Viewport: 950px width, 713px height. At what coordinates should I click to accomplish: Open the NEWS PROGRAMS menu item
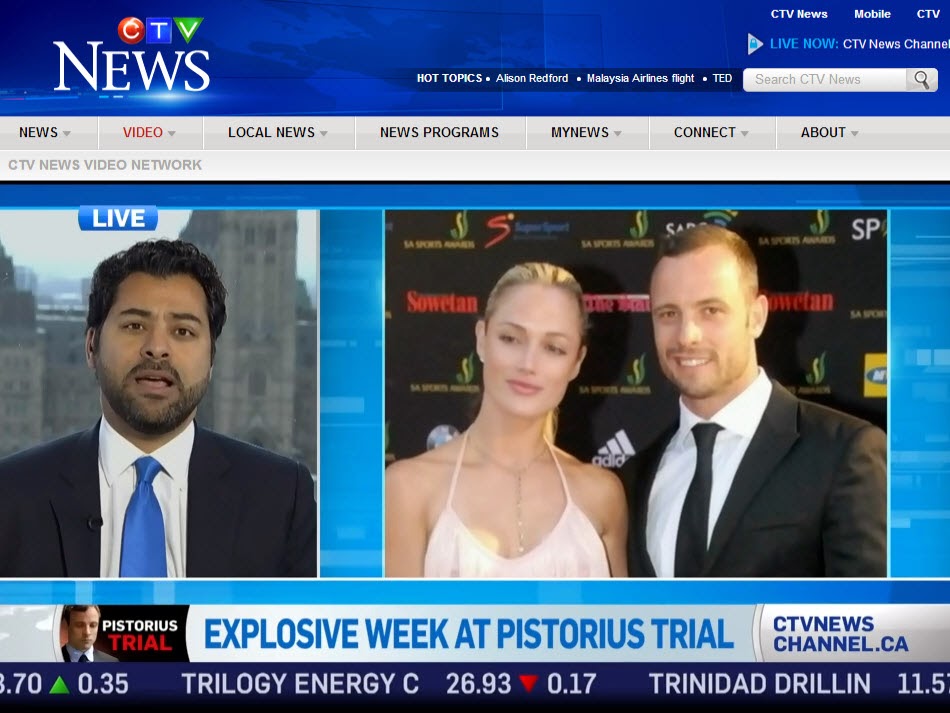click(x=439, y=132)
